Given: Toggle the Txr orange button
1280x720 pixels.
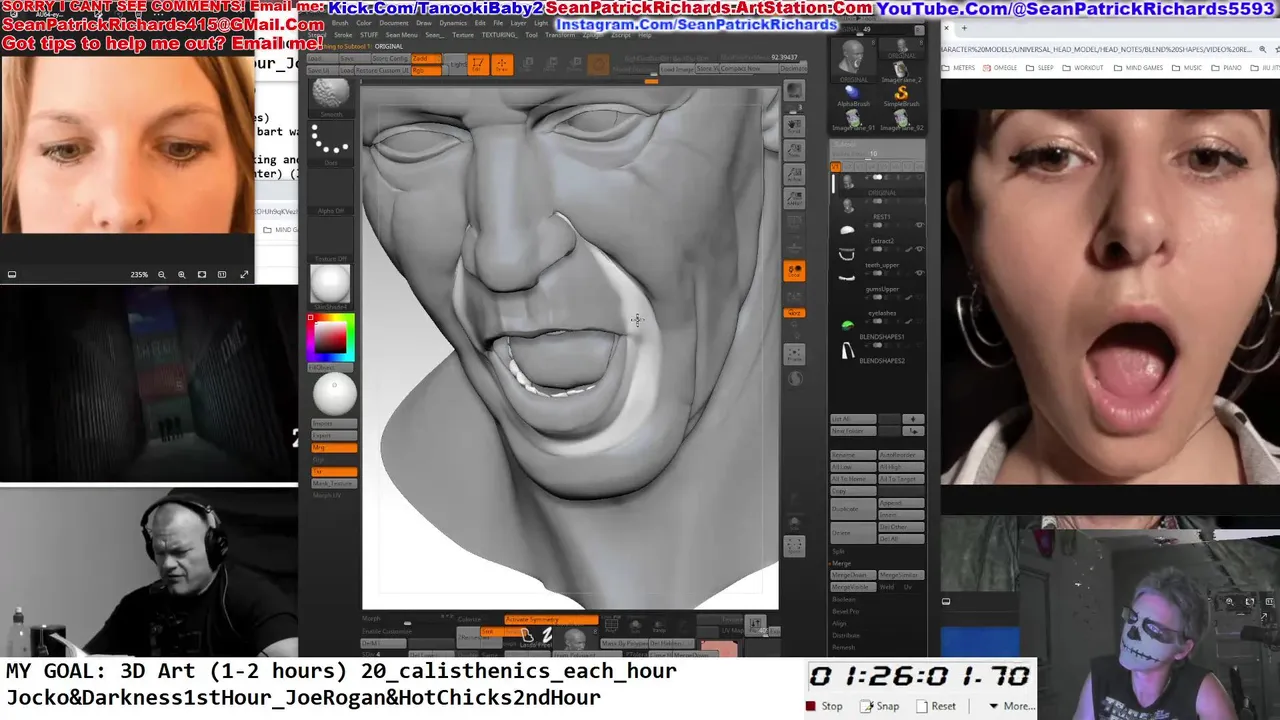Looking at the screenshot, I should (334, 472).
